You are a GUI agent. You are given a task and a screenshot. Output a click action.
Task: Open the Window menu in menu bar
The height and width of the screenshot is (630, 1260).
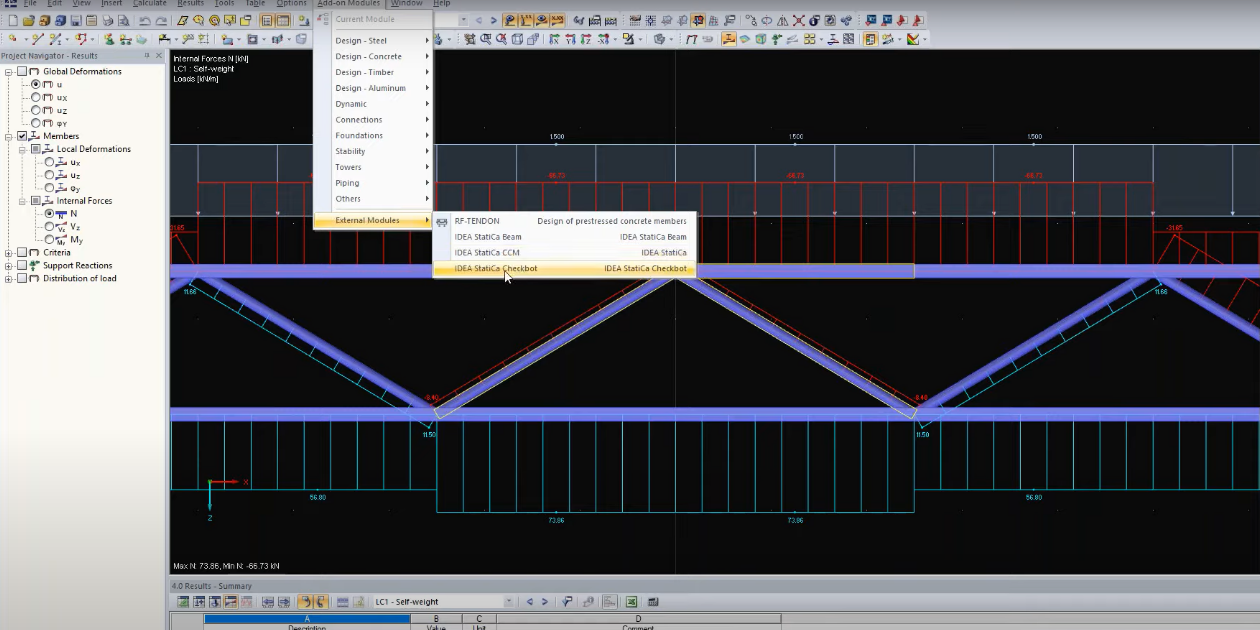point(406,4)
